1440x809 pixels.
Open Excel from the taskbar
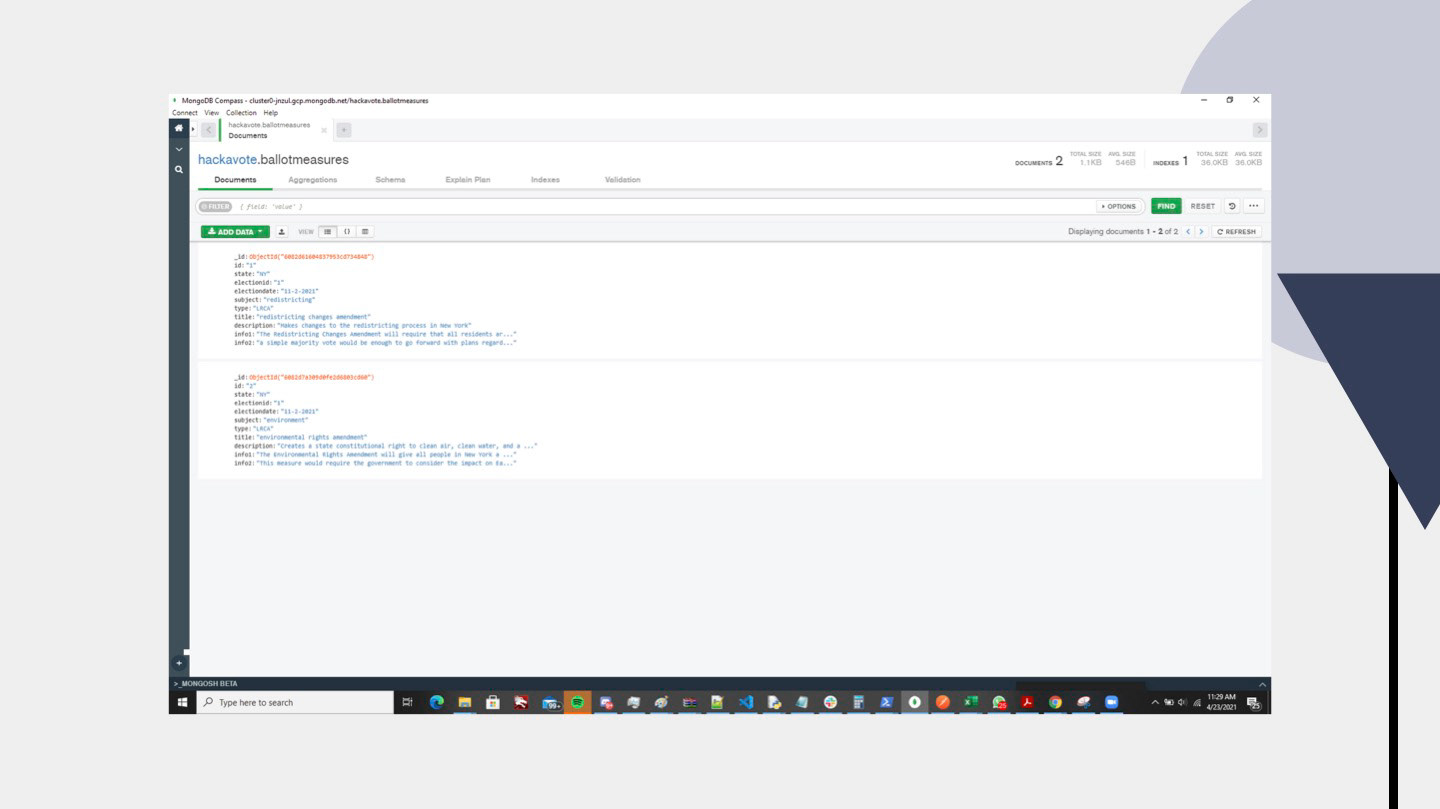[x=970, y=703]
